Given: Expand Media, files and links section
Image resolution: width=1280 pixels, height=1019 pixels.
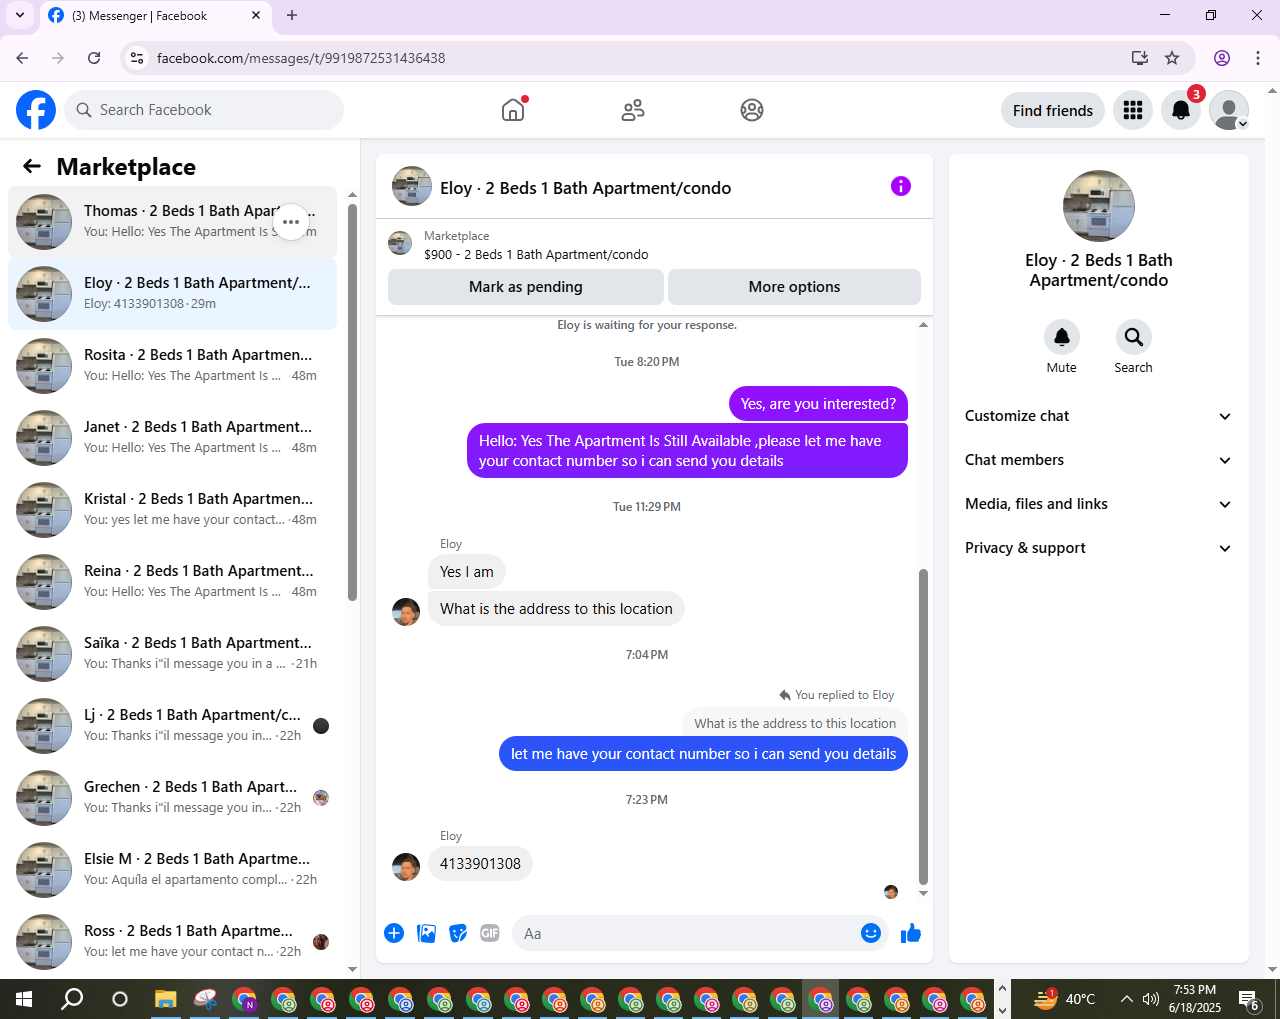Looking at the screenshot, I should coord(1098,504).
